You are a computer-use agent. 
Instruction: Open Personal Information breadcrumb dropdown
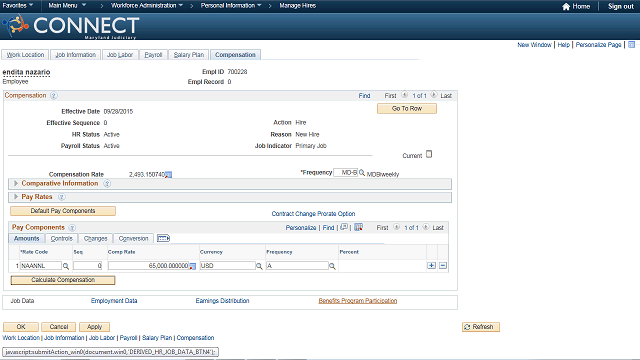[x=231, y=6]
